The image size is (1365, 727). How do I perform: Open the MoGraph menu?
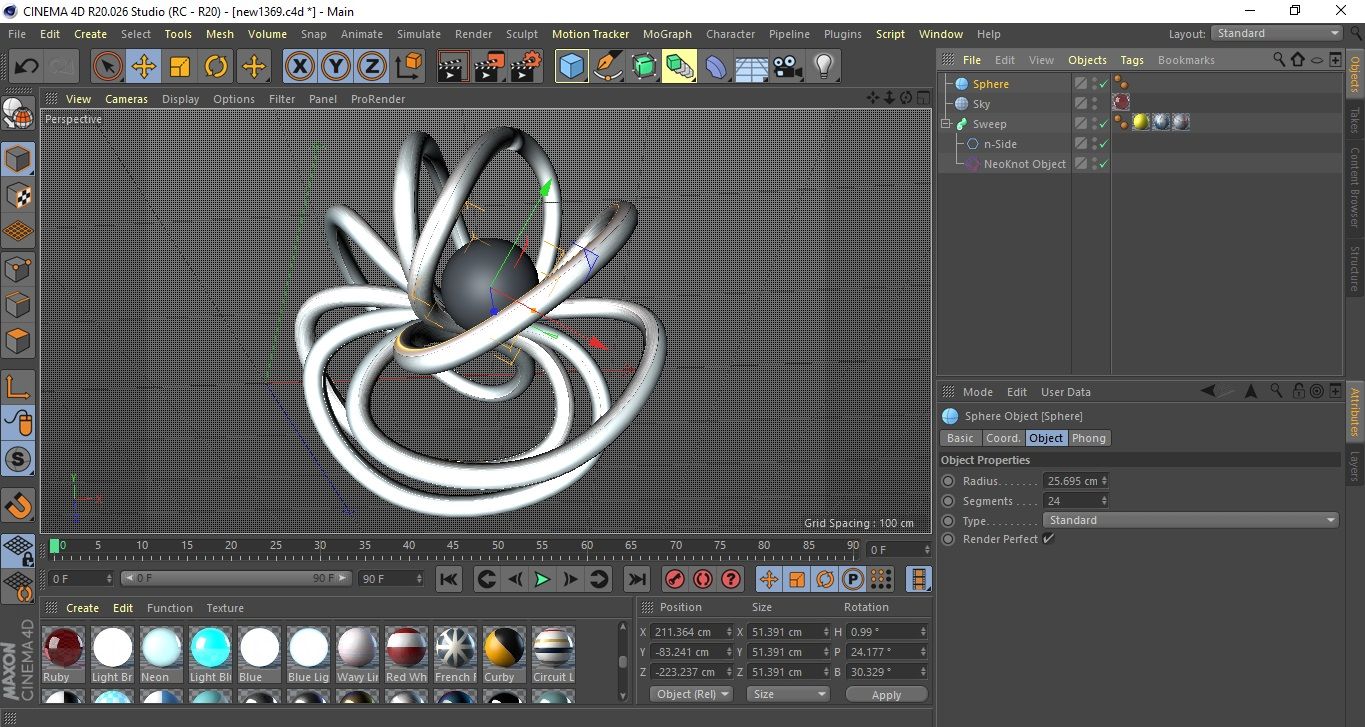pyautogui.click(x=667, y=34)
